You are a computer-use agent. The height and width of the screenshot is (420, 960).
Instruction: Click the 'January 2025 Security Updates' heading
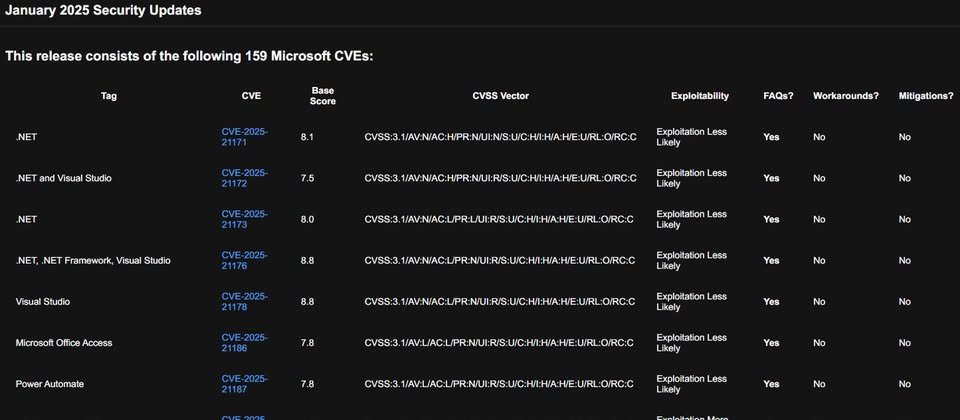(x=103, y=10)
